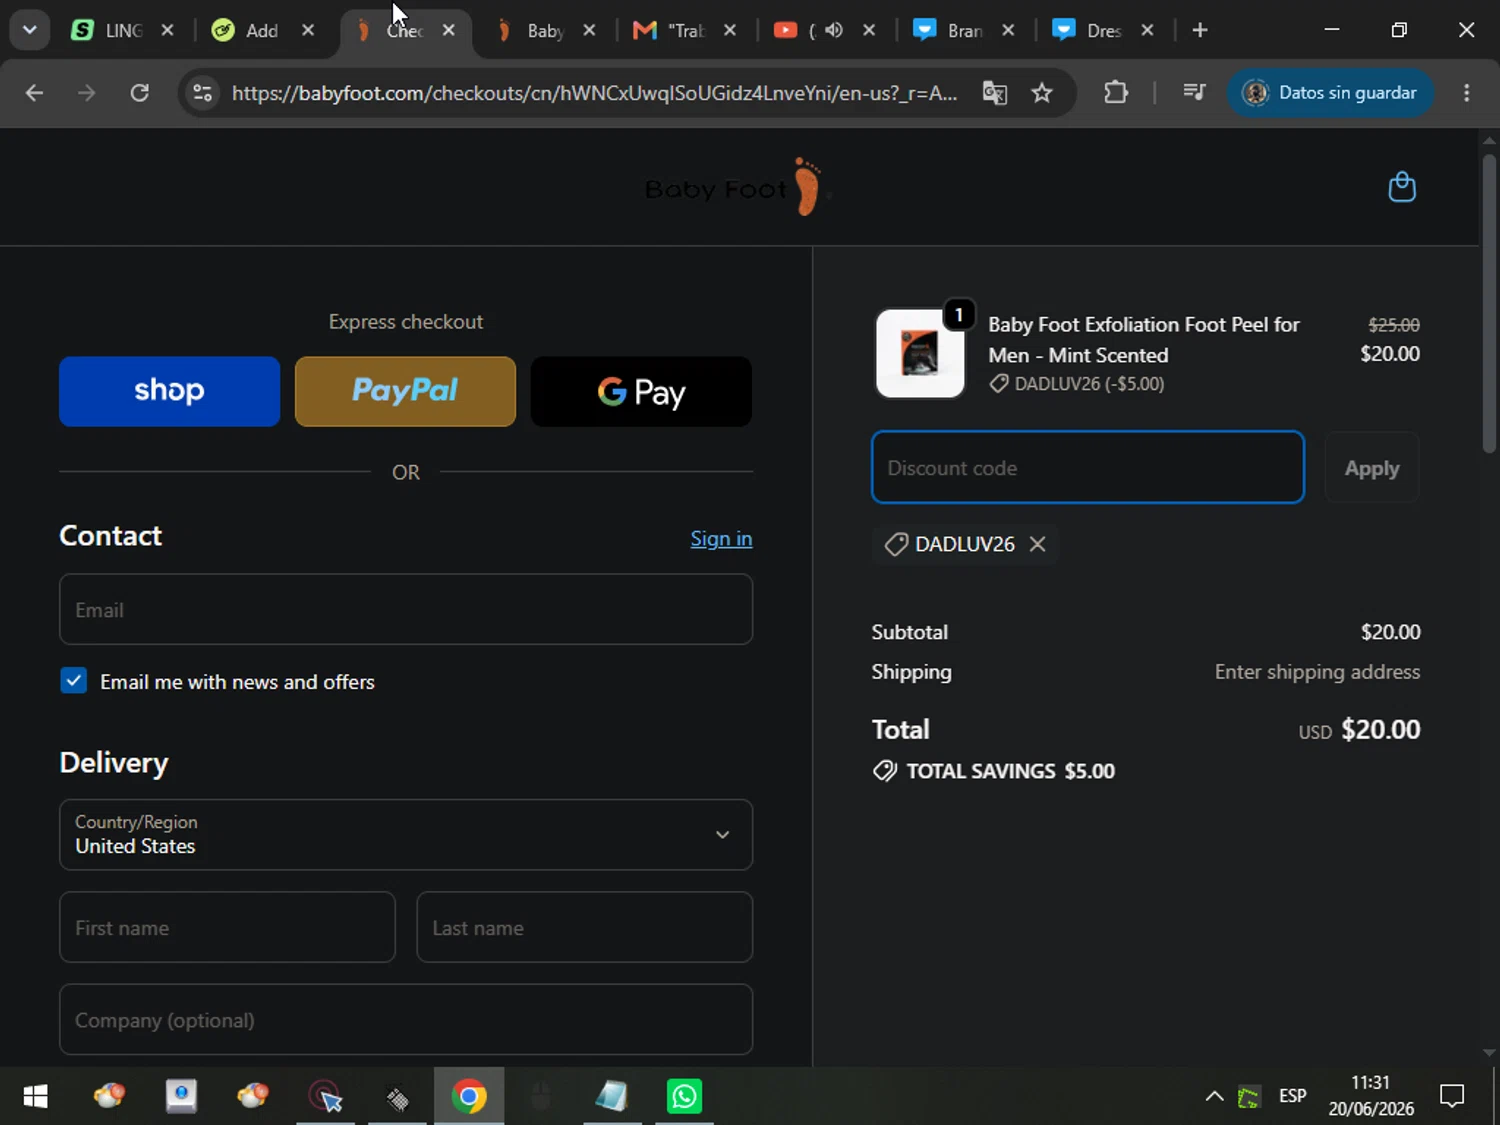The height and width of the screenshot is (1125, 1500).
Task: Switch the ESP keyboard language
Action: tap(1292, 1096)
